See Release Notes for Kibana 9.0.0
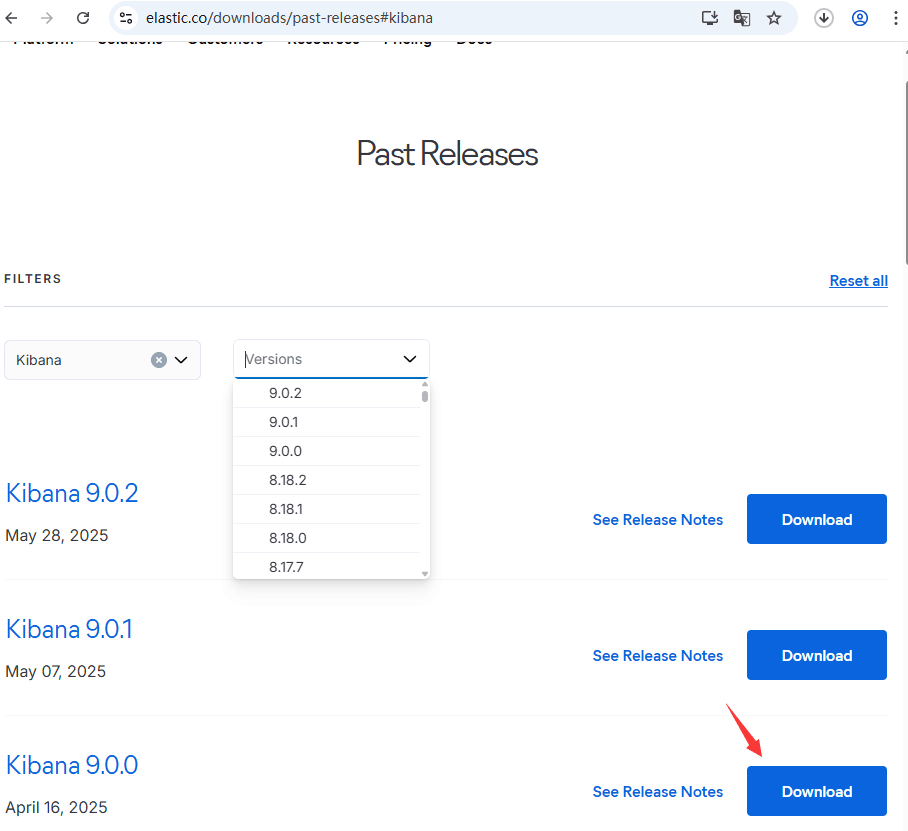Viewport: 908px width, 831px height. click(x=658, y=792)
